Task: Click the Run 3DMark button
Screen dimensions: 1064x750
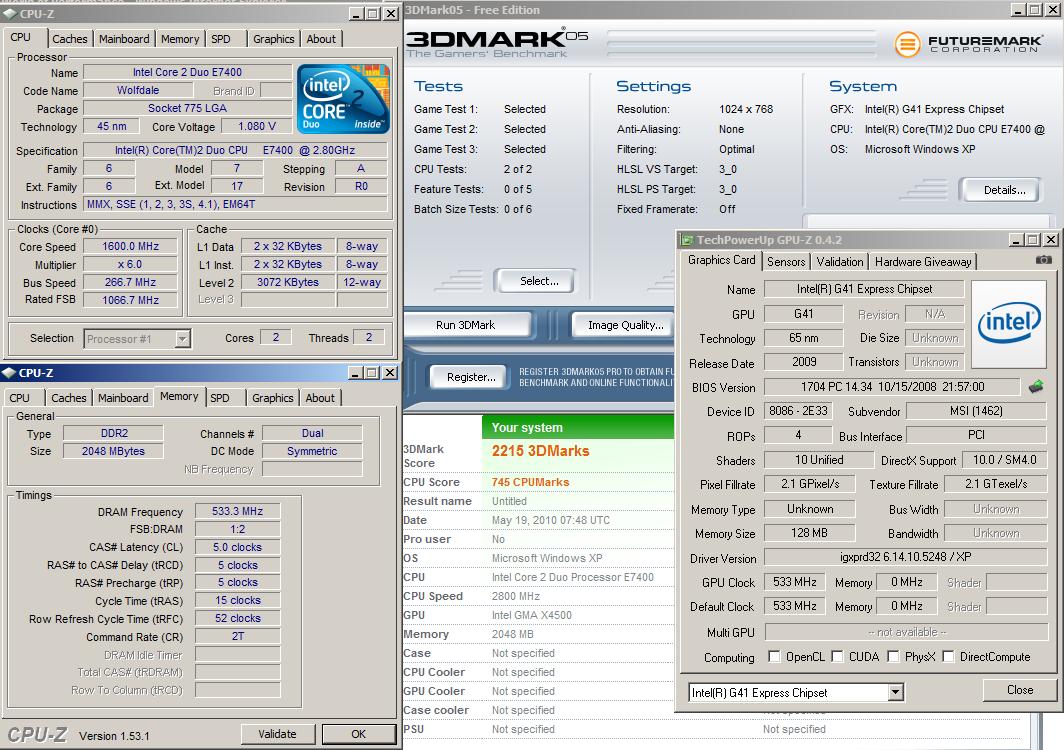Action: coord(466,325)
